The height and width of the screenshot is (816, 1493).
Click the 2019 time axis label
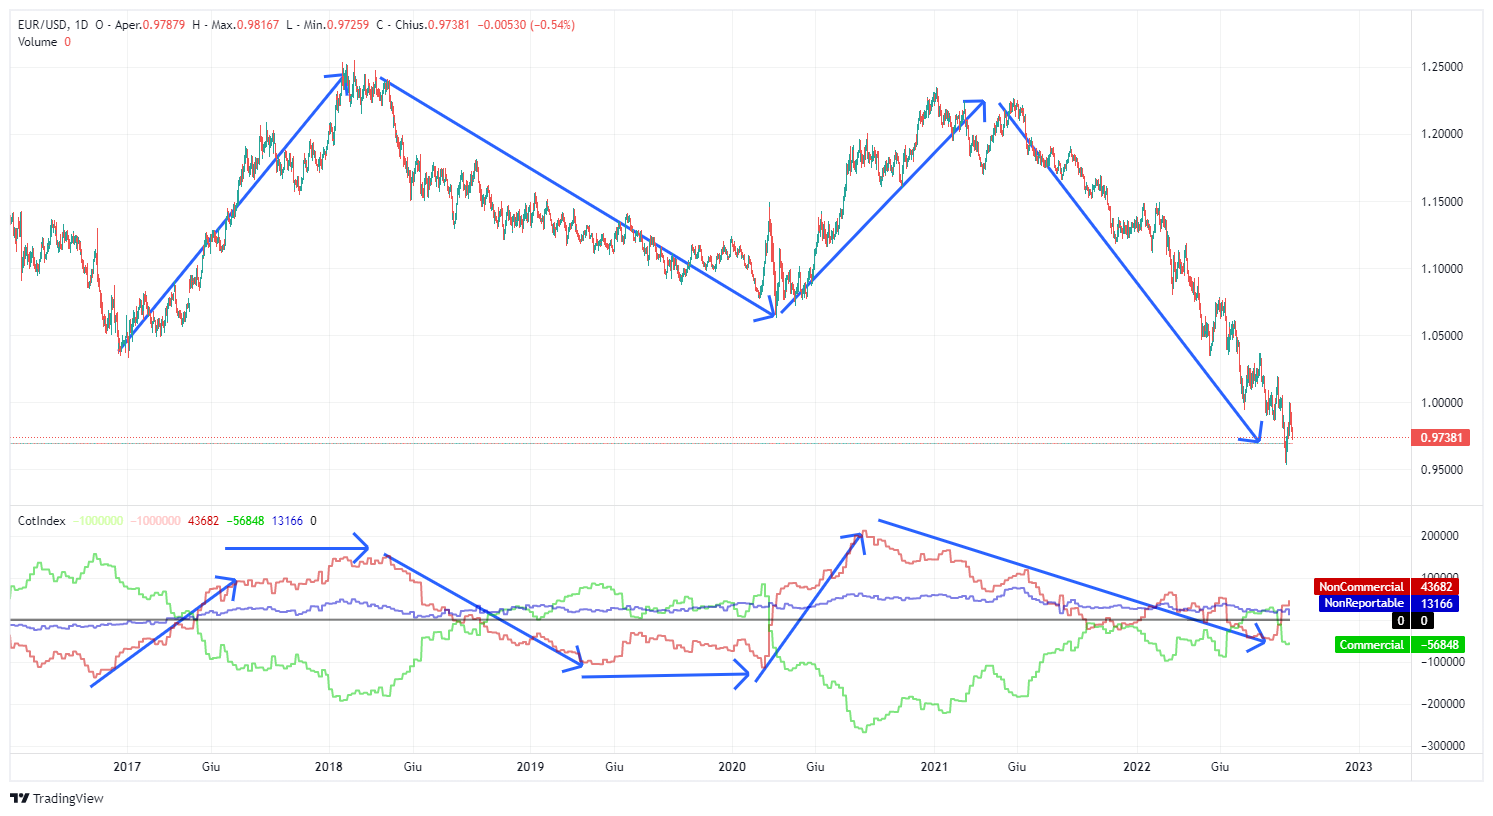pyautogui.click(x=530, y=767)
